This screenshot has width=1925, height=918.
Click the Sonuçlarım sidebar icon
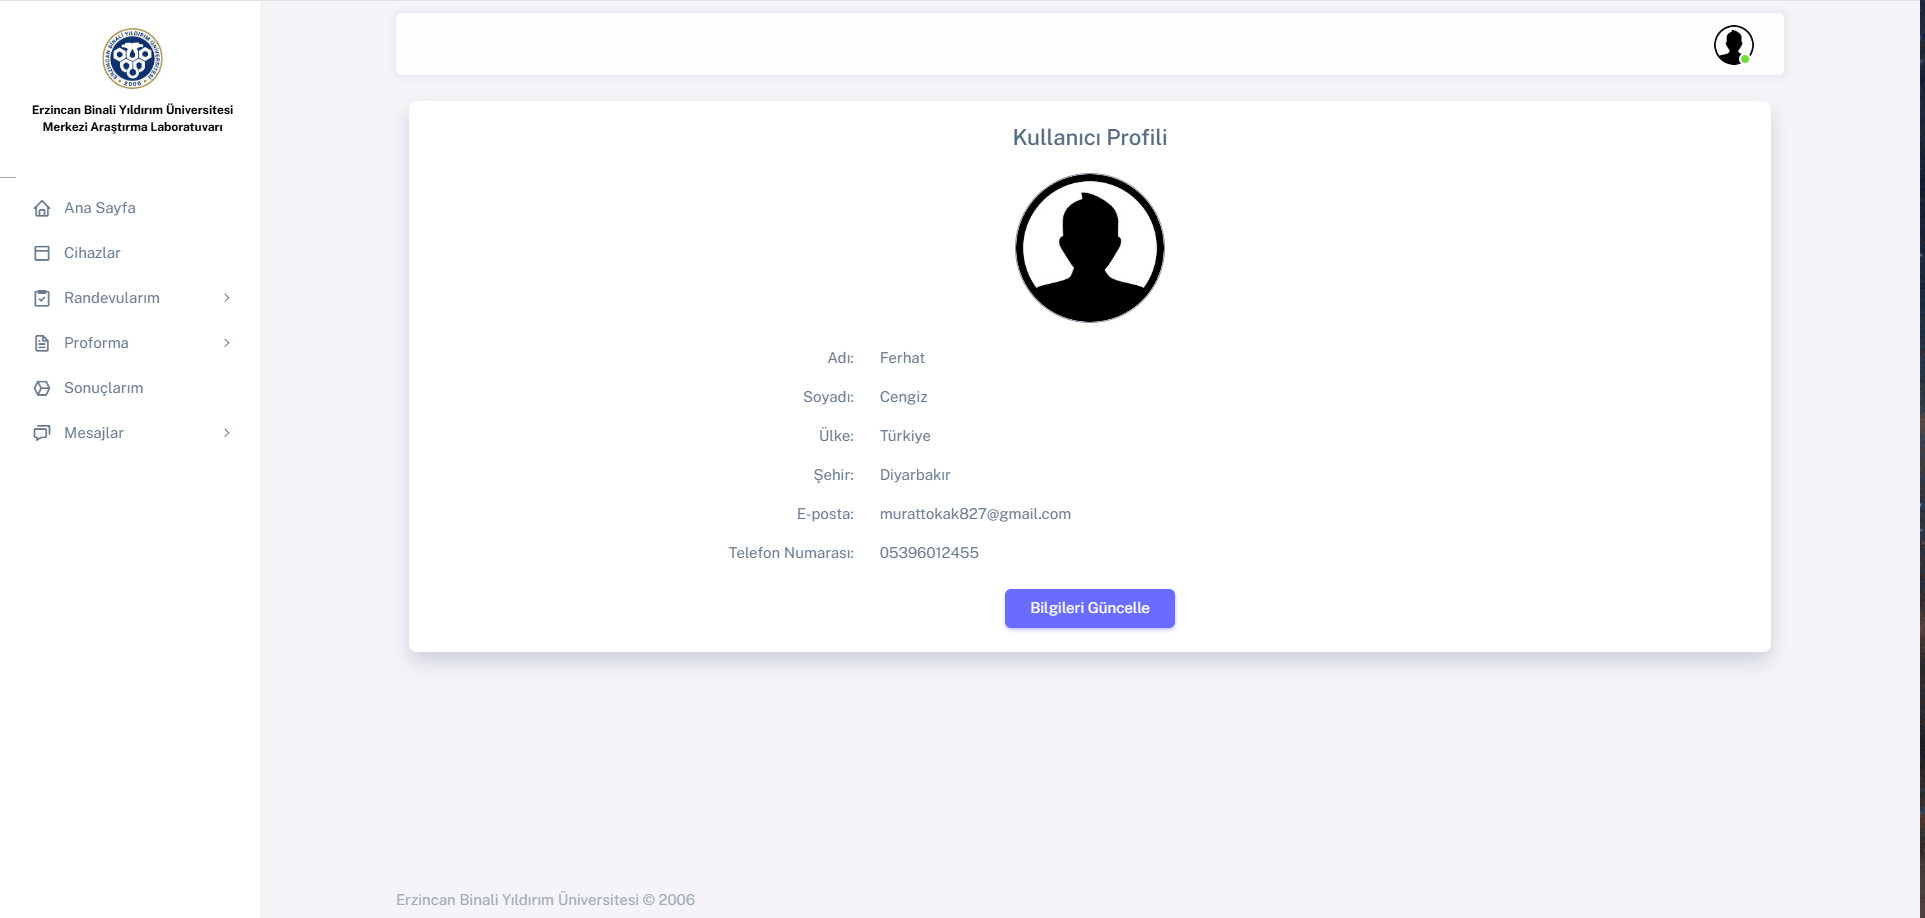[x=42, y=388]
